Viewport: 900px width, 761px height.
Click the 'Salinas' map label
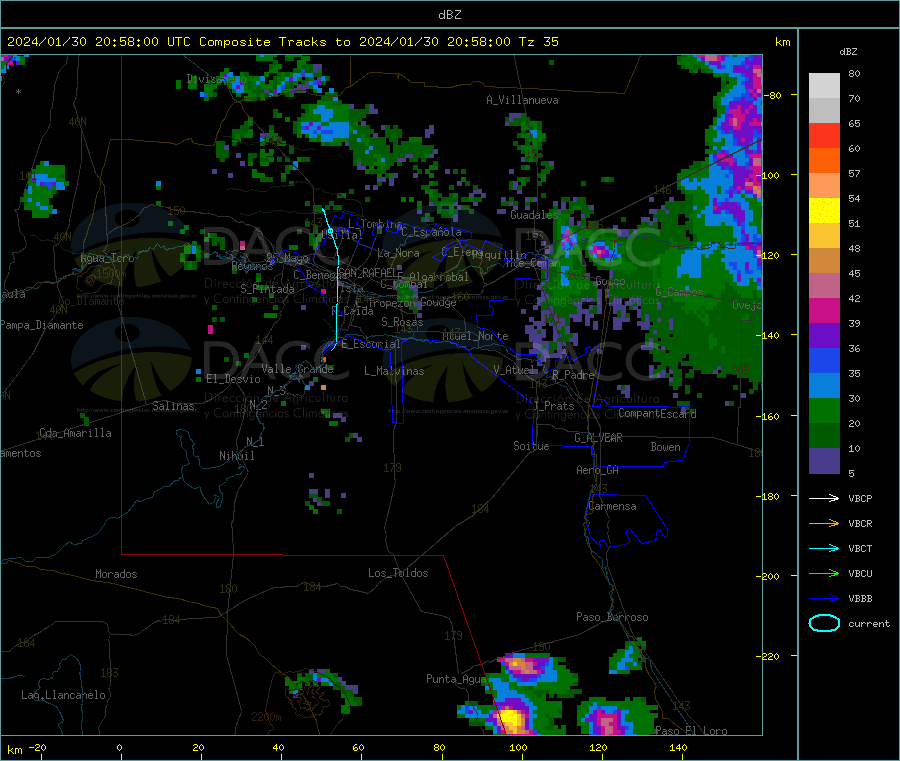tap(173, 406)
